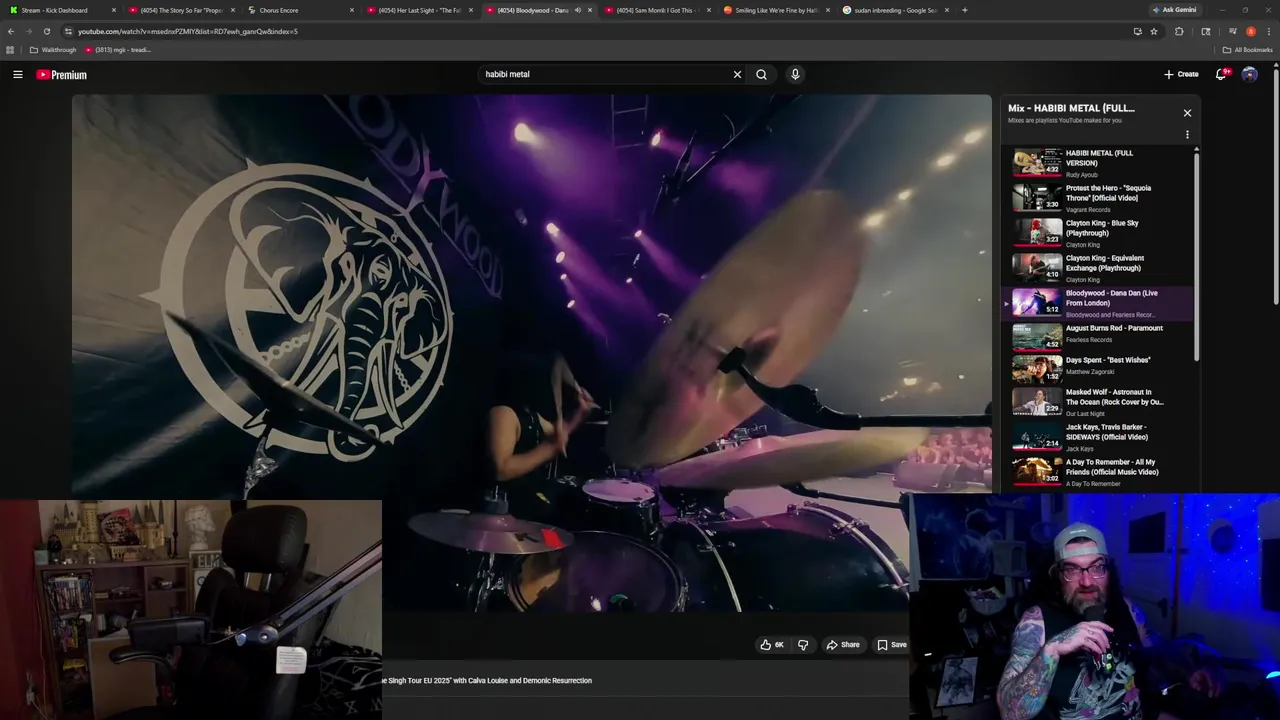Play 'August Burns Red - Paramount' thumbnail

coord(1037,336)
